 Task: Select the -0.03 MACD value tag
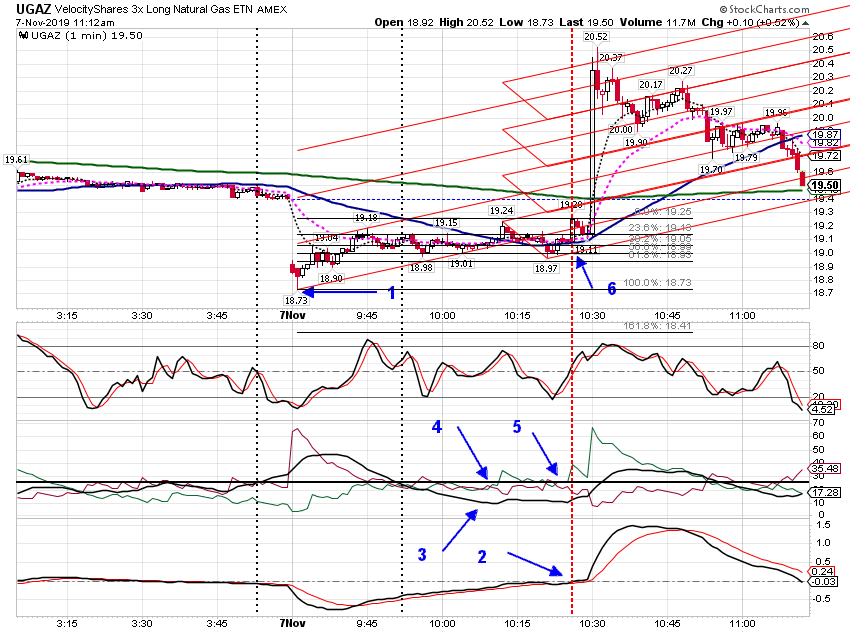[x=822, y=582]
